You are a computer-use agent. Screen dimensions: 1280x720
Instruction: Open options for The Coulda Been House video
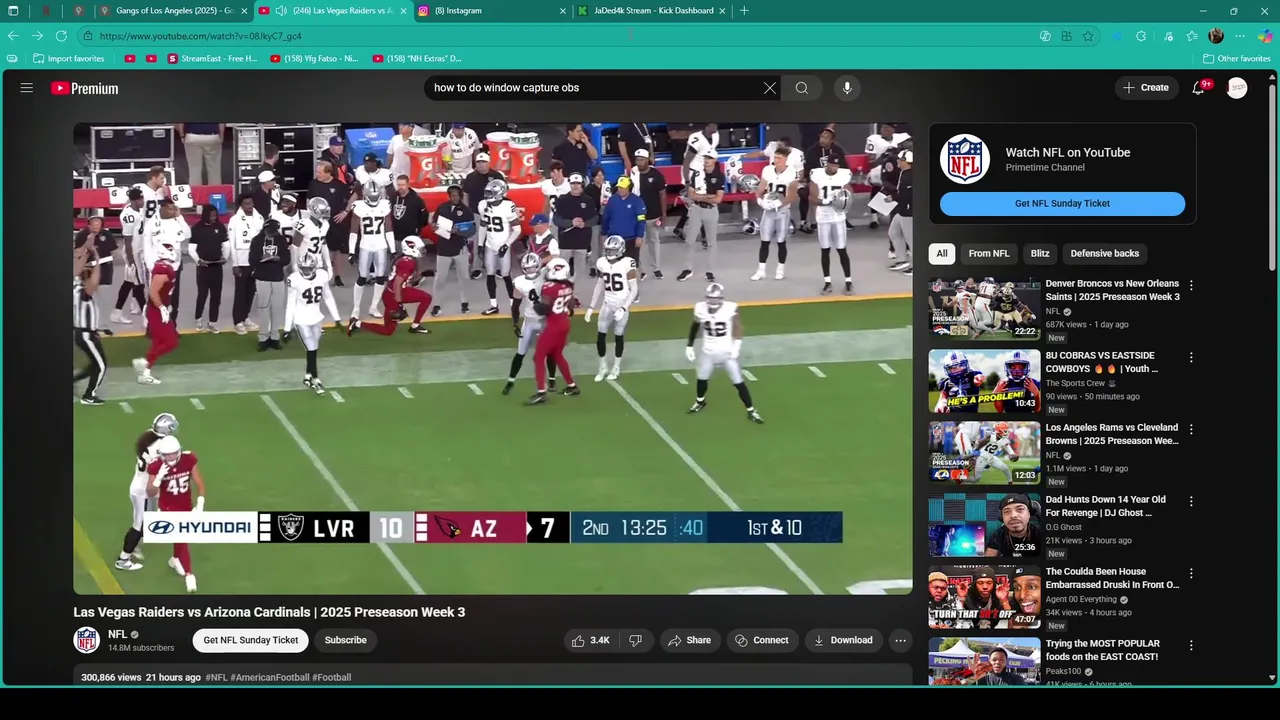click(x=1191, y=573)
